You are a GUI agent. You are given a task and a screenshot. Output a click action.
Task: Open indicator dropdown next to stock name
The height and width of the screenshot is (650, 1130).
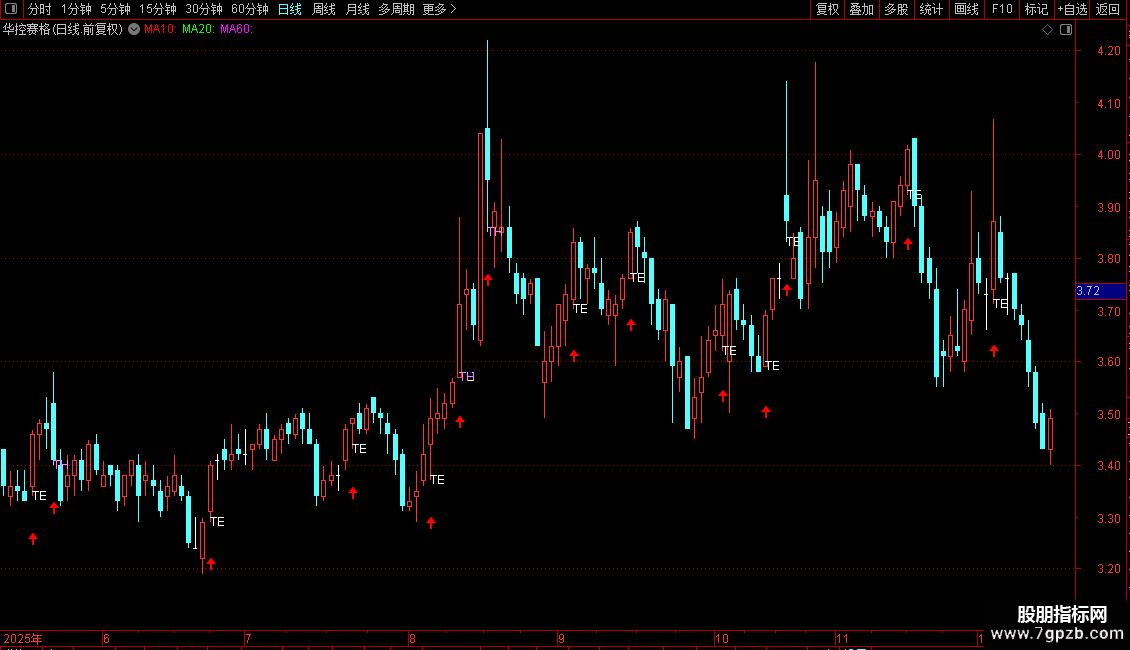pos(134,30)
